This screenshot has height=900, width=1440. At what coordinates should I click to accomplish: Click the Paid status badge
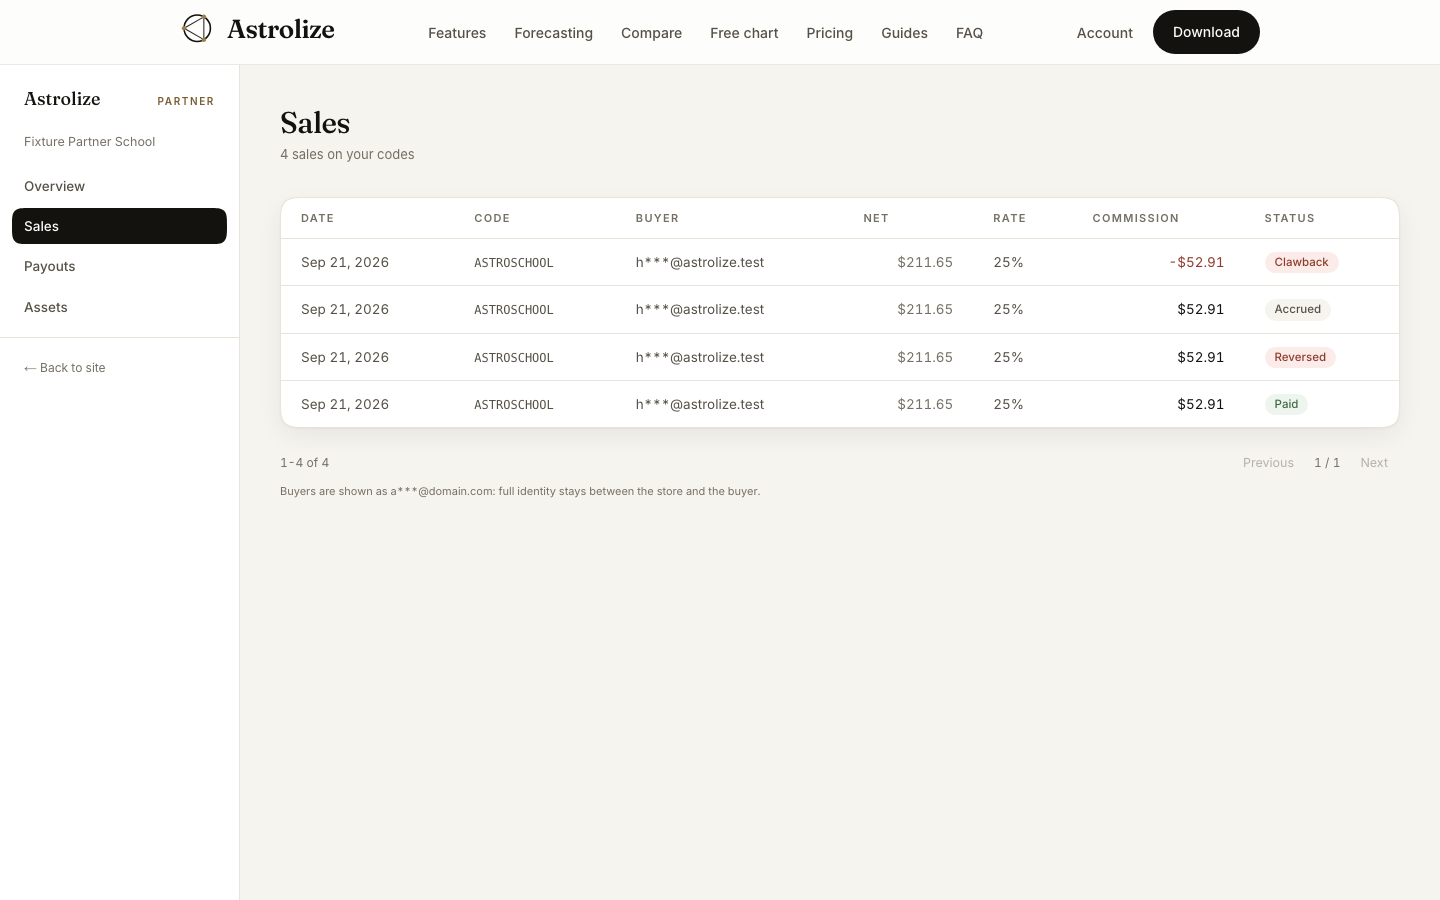point(1286,404)
